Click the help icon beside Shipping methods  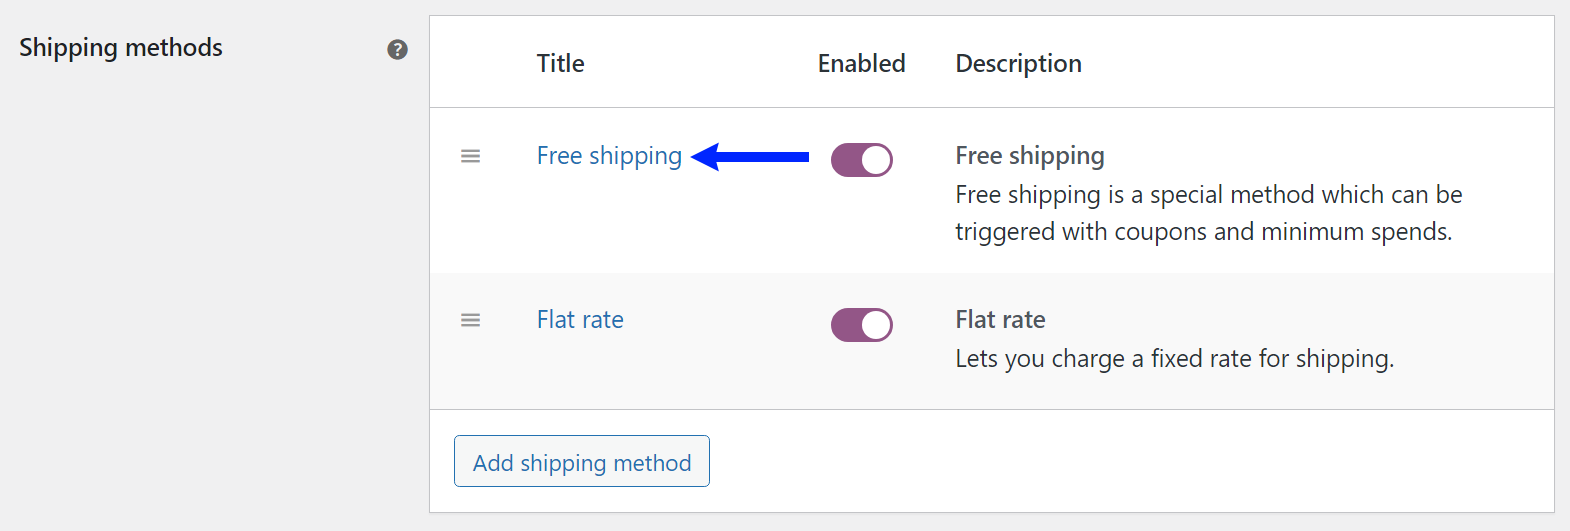click(x=397, y=49)
